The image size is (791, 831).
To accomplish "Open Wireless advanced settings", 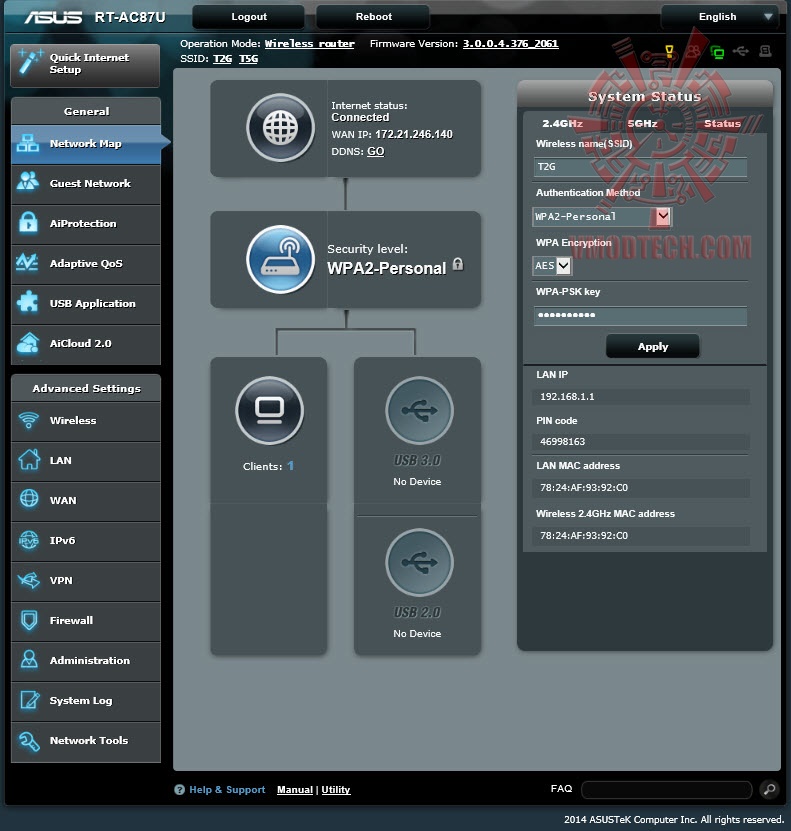I will (x=86, y=421).
